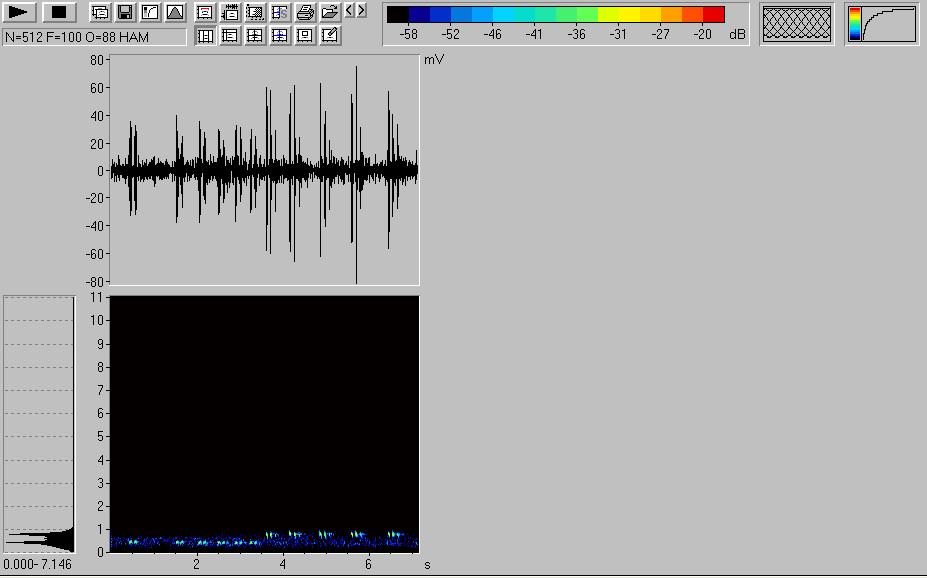Click the overlapping windows icon beside Stop
The image size is (927, 578).
tap(100, 13)
